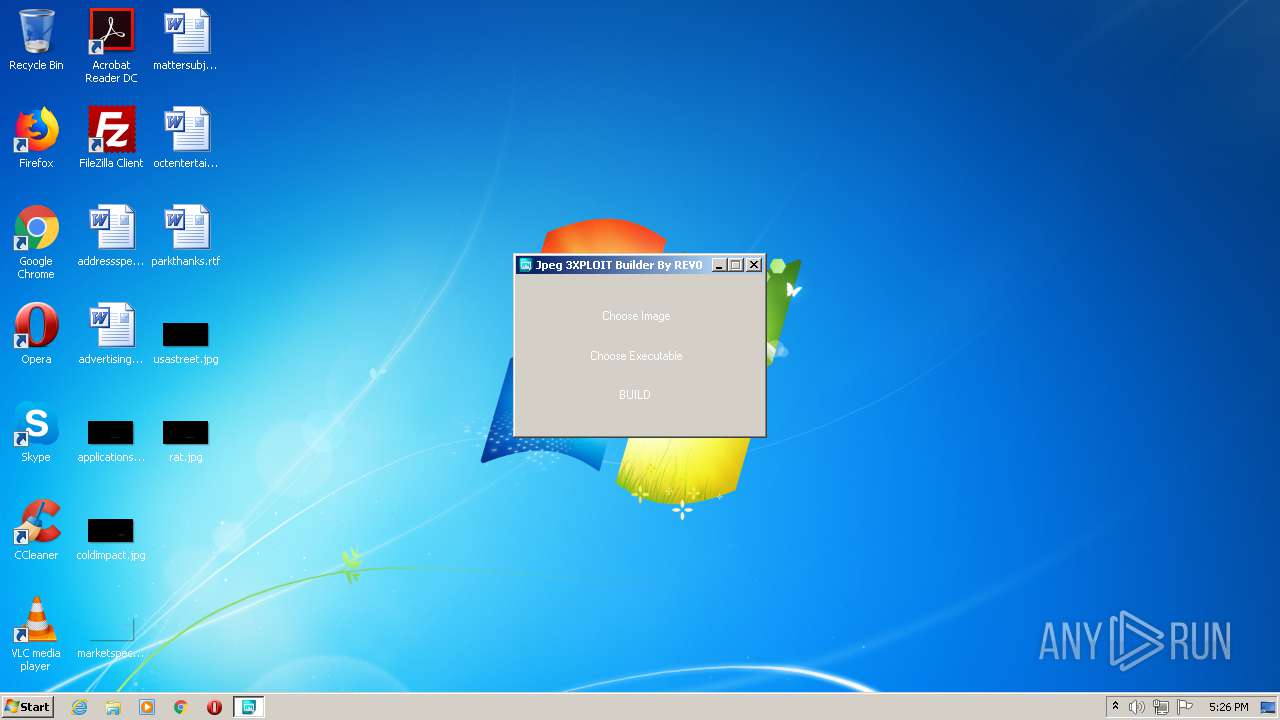The image size is (1280, 720).
Task: Select the VLC media player shortcut
Action: click(36, 634)
